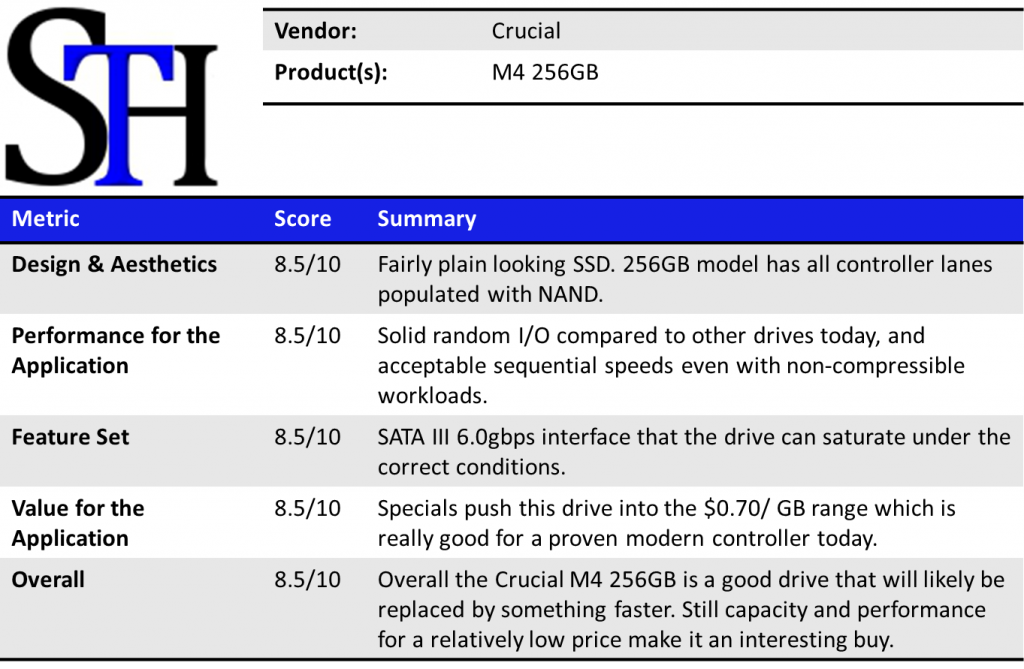1024x669 pixels.
Task: Click the Value for the Application score
Action: pyautogui.click(x=307, y=509)
